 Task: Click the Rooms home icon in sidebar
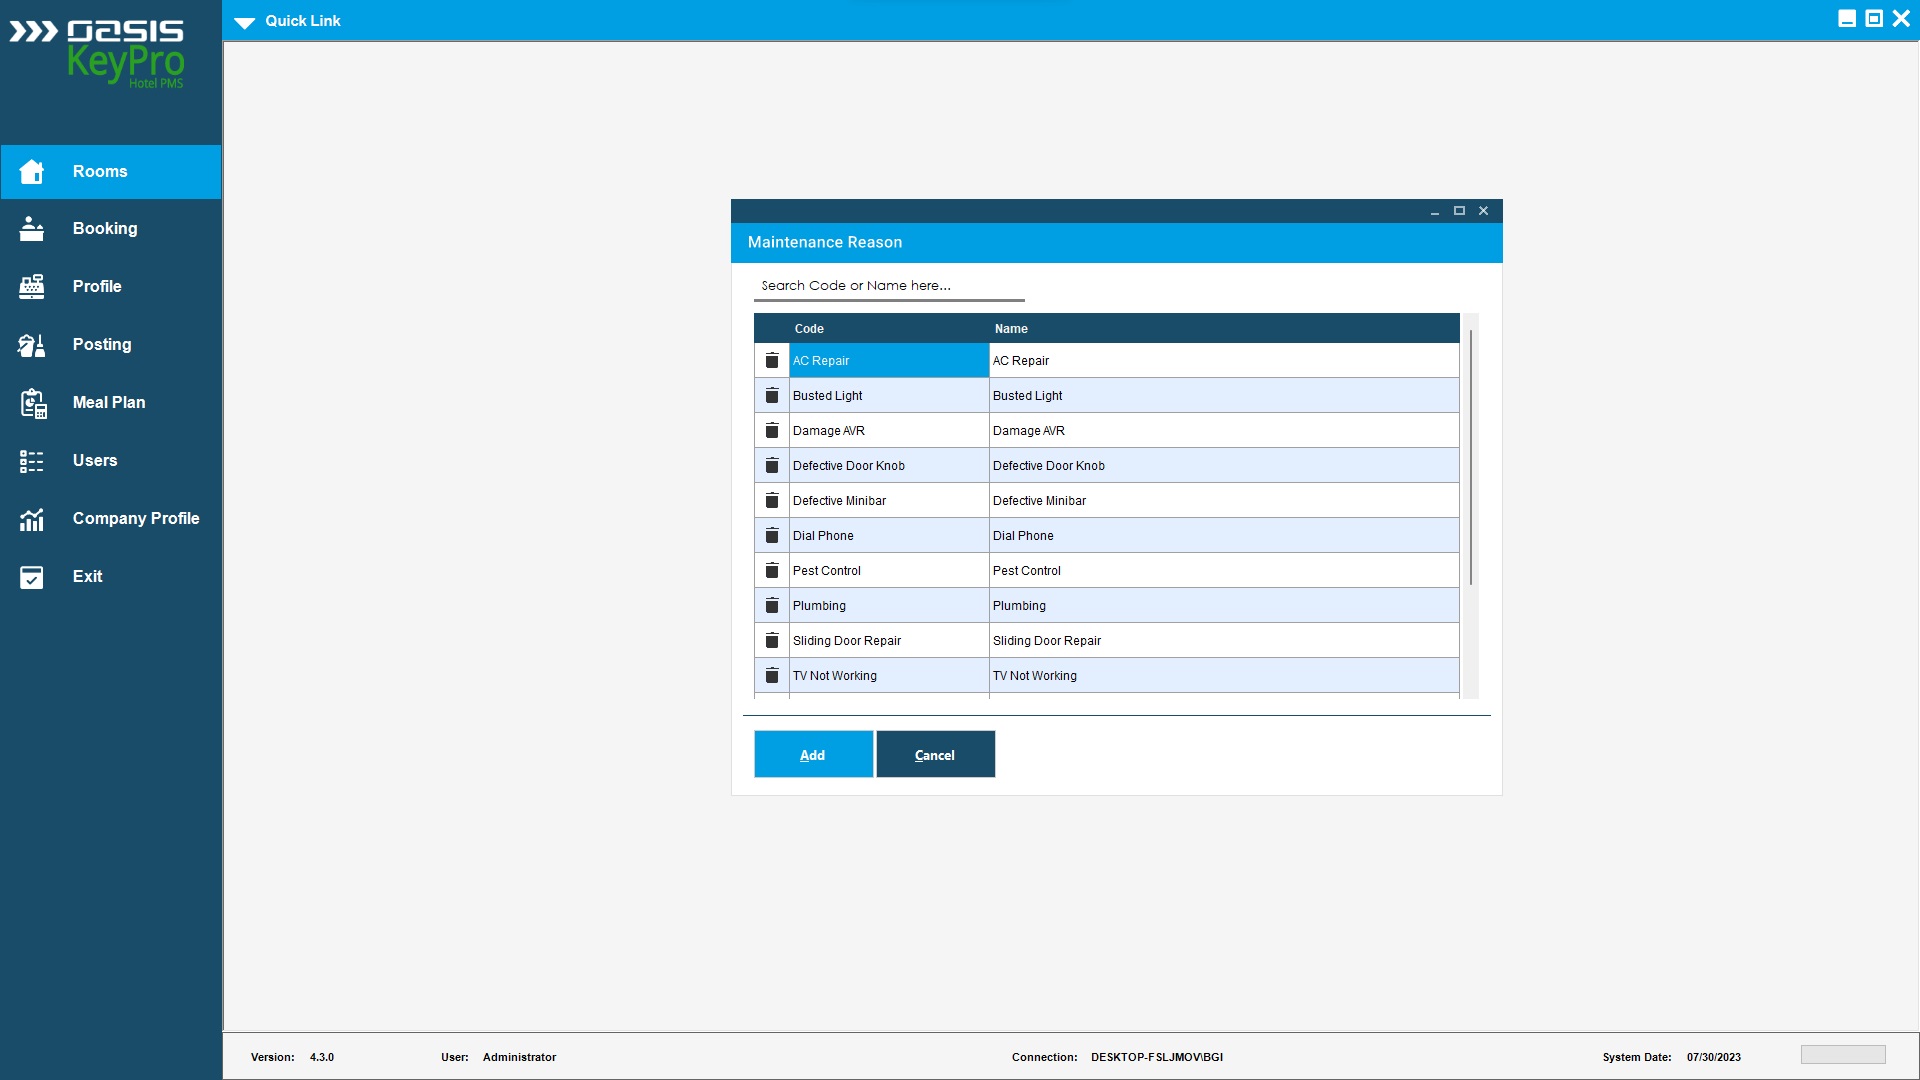click(32, 172)
